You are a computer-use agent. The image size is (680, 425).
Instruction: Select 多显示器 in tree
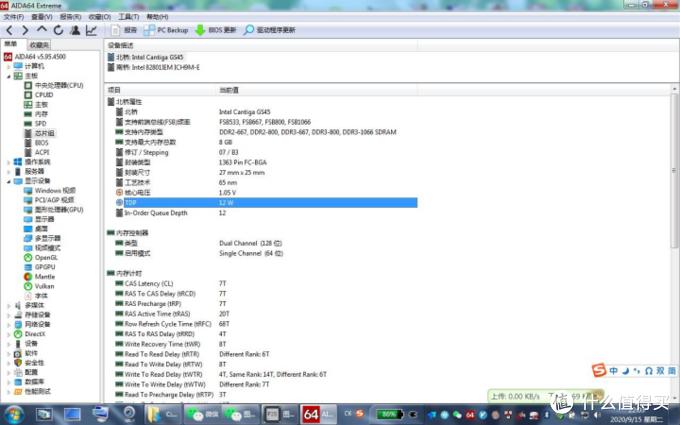pyautogui.click(x=42, y=238)
